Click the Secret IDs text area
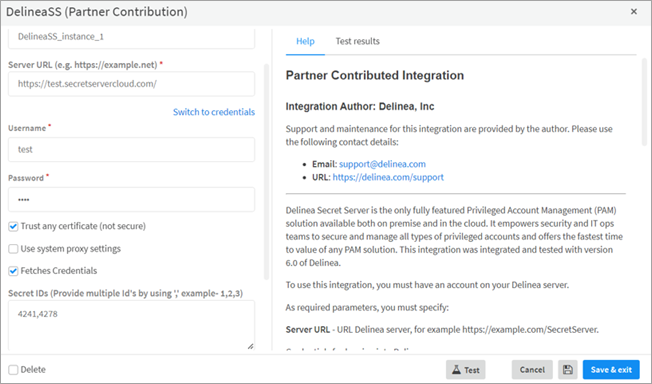652x384 pixels. coord(131,325)
